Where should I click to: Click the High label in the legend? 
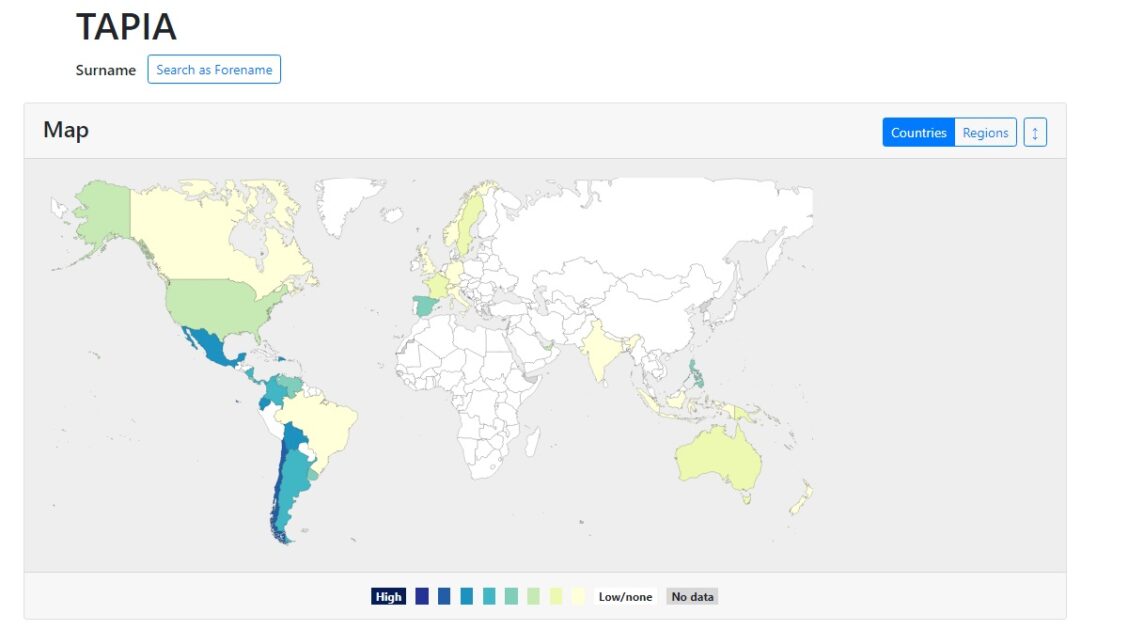coord(388,595)
